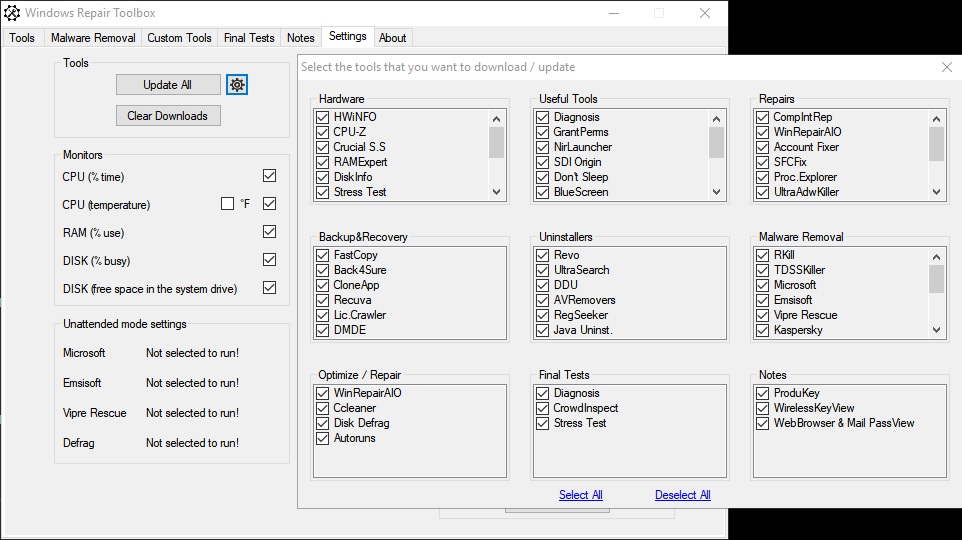962x540 pixels.
Task: Close the tool selection dialog
Action: pyautogui.click(x=947, y=67)
